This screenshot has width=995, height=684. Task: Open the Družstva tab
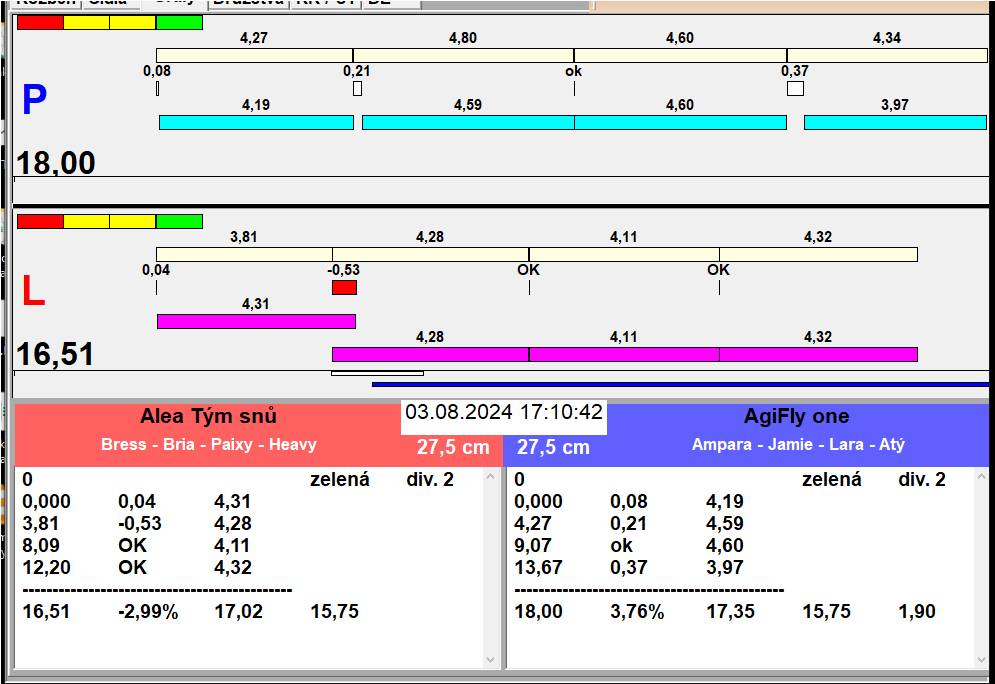[247, 3]
